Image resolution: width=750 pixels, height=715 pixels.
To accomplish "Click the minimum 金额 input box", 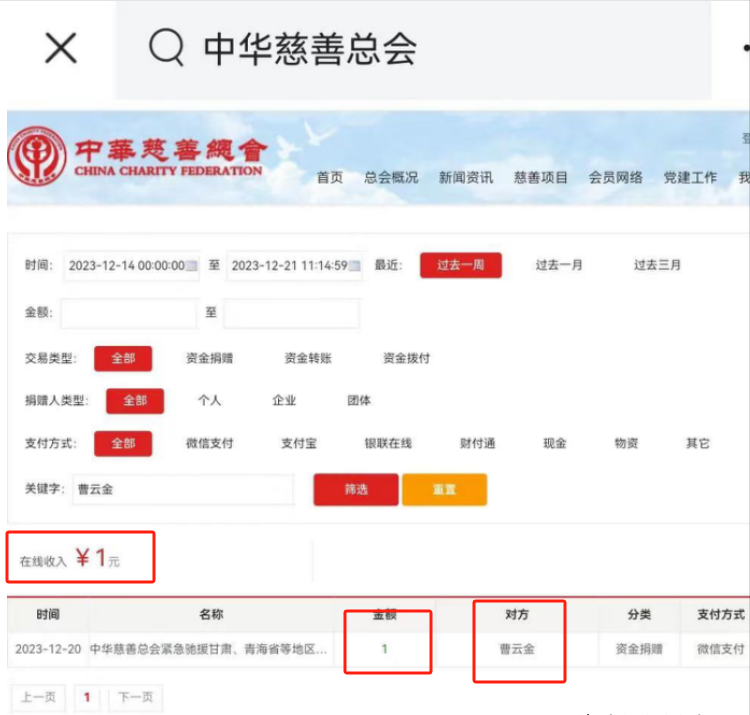I will tap(129, 313).
